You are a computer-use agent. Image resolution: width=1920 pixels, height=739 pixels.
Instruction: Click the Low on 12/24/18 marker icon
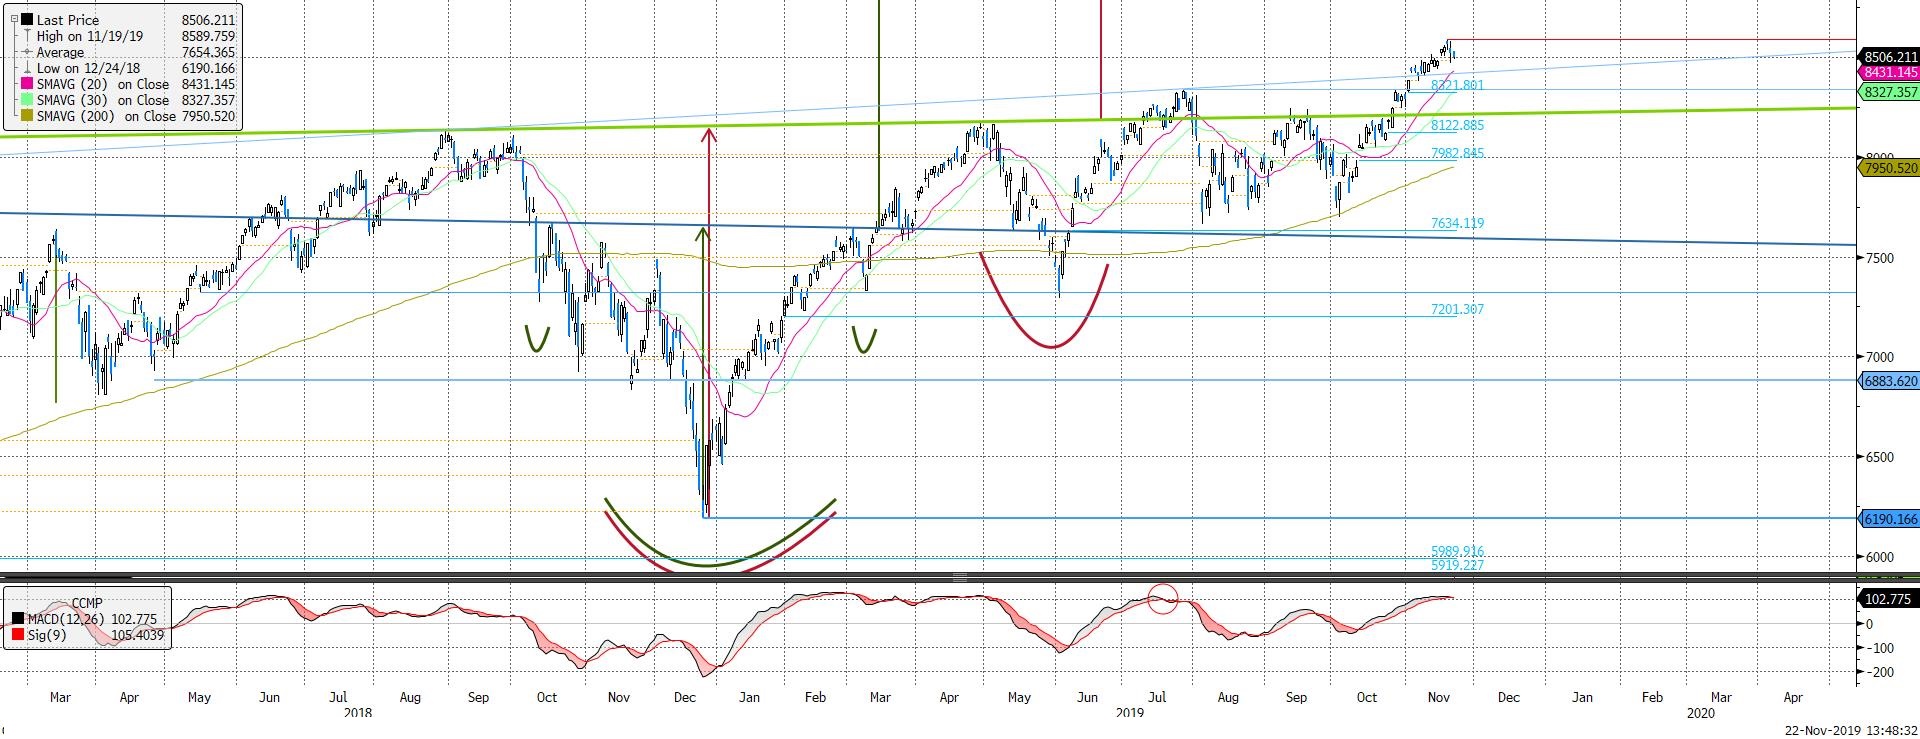pyautogui.click(x=26, y=69)
